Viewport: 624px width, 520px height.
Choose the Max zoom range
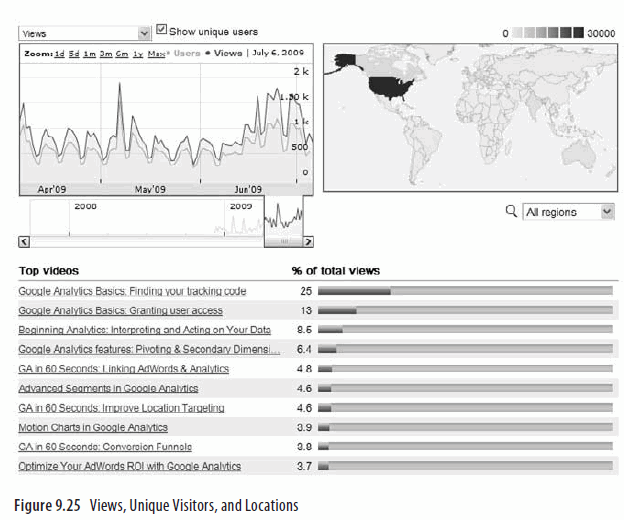point(156,52)
